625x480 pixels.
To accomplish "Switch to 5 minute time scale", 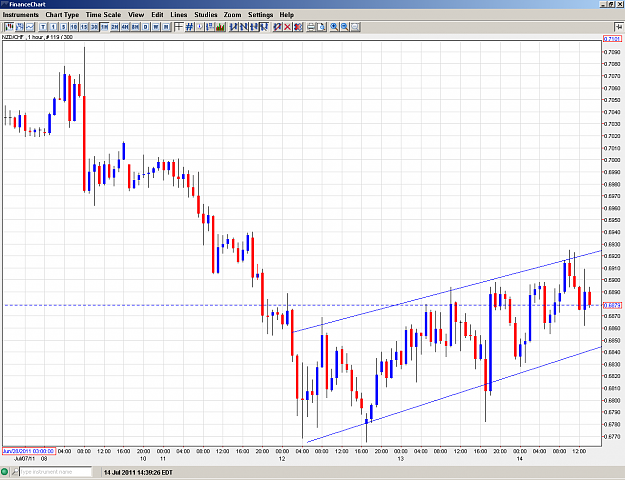I will [63, 27].
